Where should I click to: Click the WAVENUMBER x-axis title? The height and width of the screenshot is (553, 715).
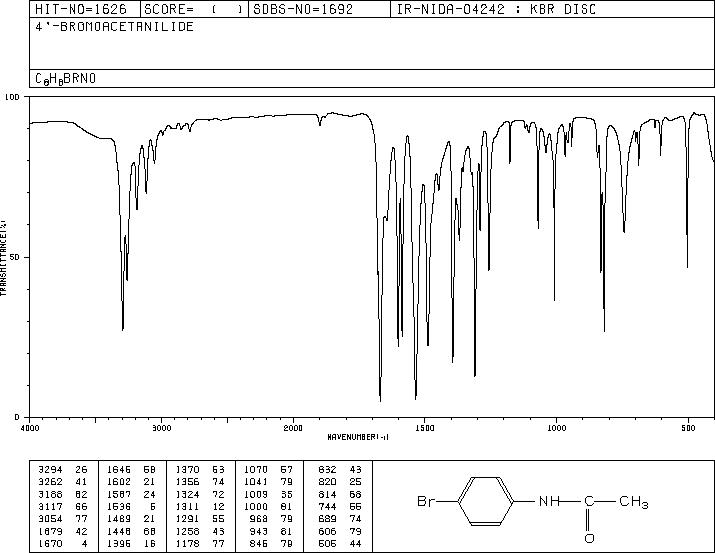358,437
